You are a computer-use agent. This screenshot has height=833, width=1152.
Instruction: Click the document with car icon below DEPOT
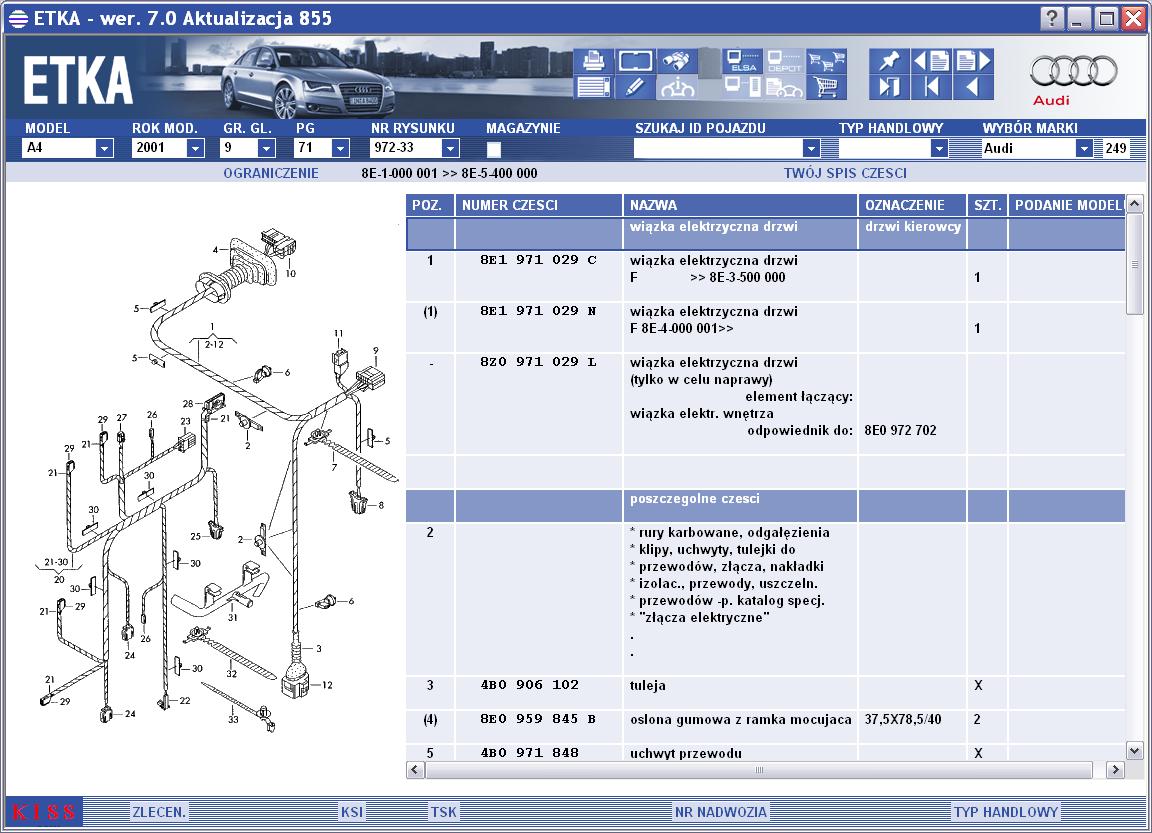tap(784, 87)
